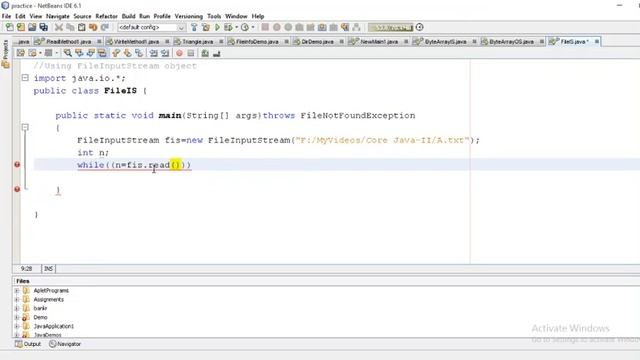Click the Cut scissors icon
Screen dimensions: 640x360
coord(59,27)
